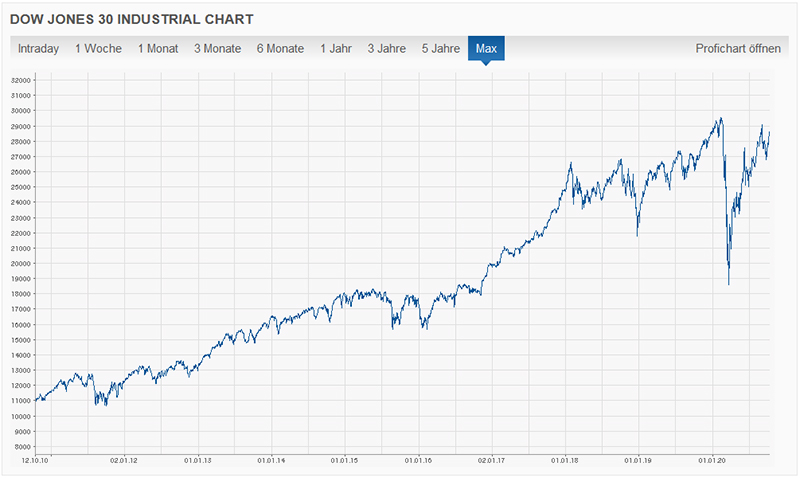Screen dimensions: 800x478
Task: Switch chart to 3 Monate
Action: [x=218, y=48]
